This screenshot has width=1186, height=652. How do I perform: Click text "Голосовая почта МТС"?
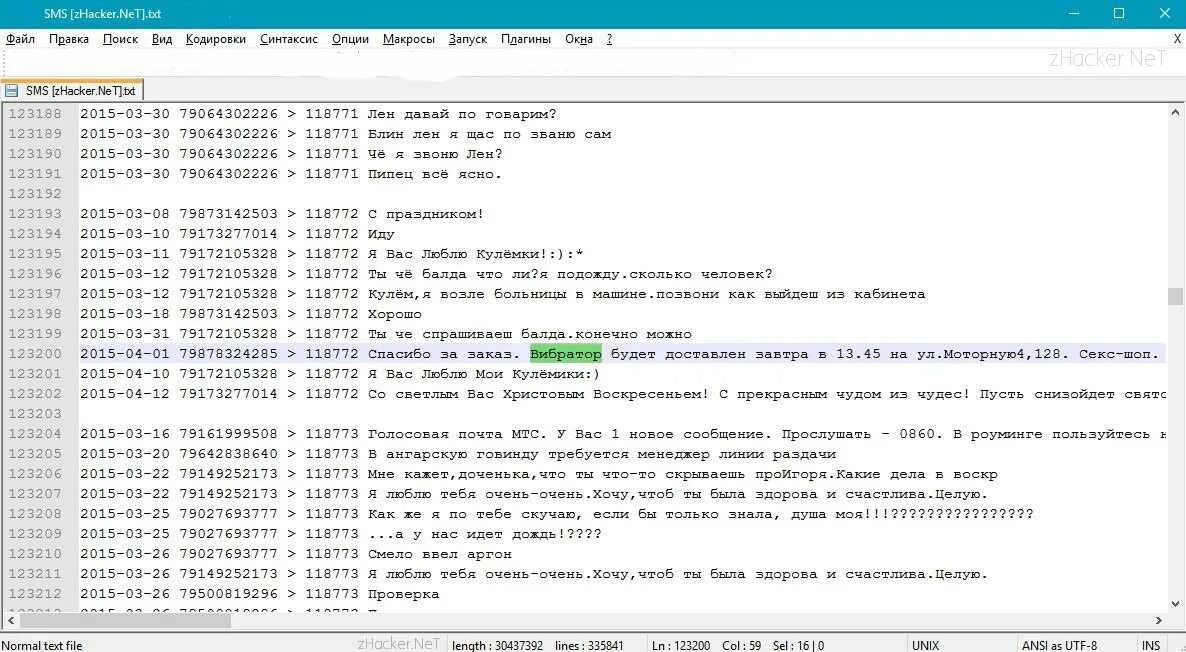pos(455,434)
